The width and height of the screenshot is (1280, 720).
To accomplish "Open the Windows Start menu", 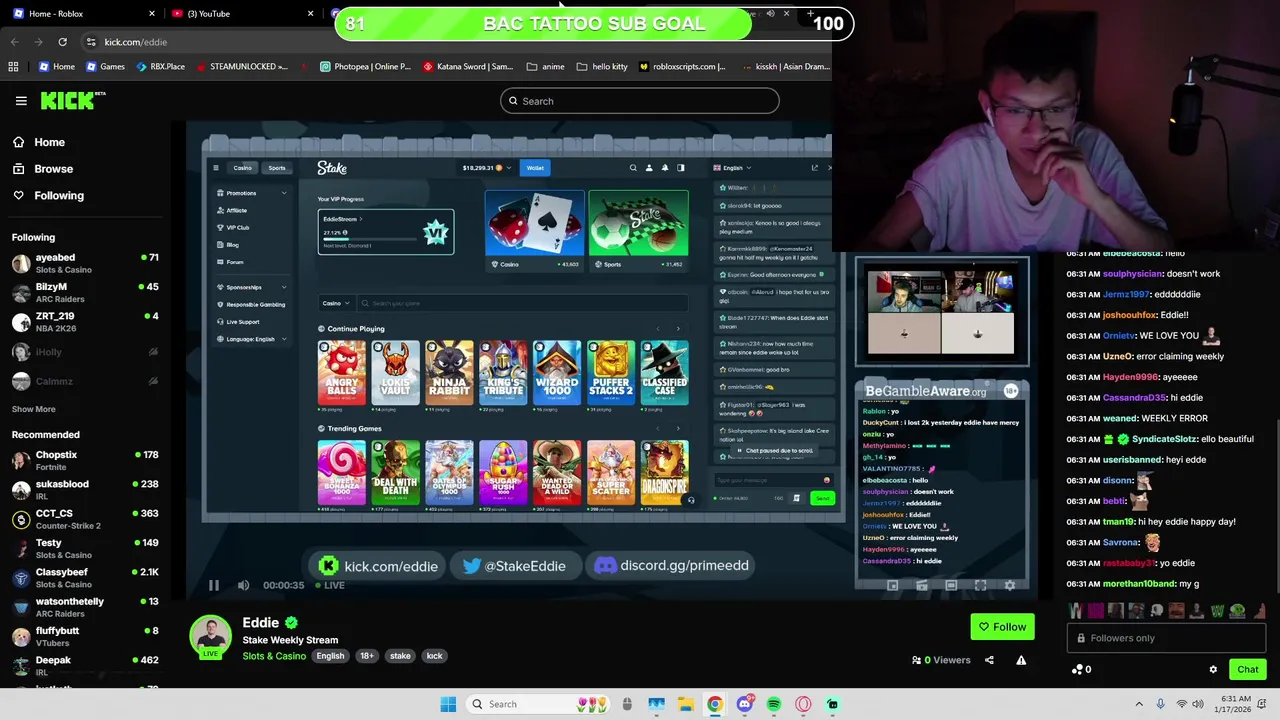I will coord(448,704).
